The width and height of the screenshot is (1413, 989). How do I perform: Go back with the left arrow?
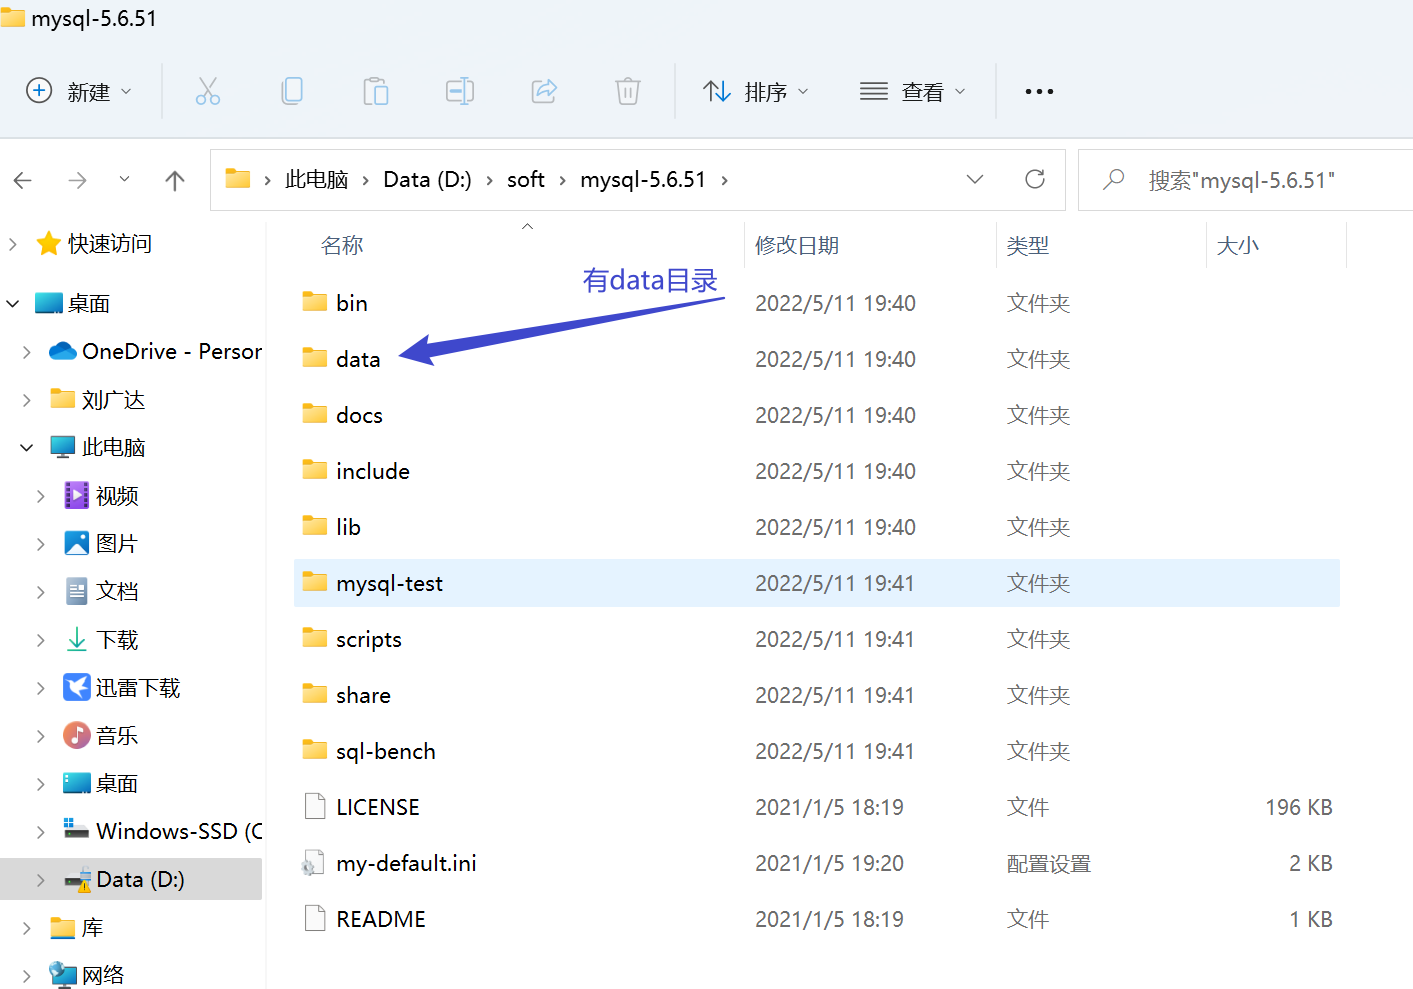tap(23, 180)
